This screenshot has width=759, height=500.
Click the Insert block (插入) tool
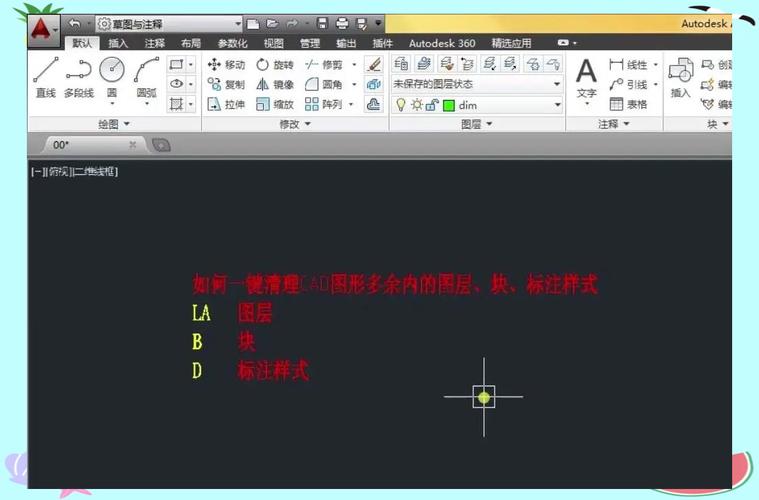[x=681, y=78]
